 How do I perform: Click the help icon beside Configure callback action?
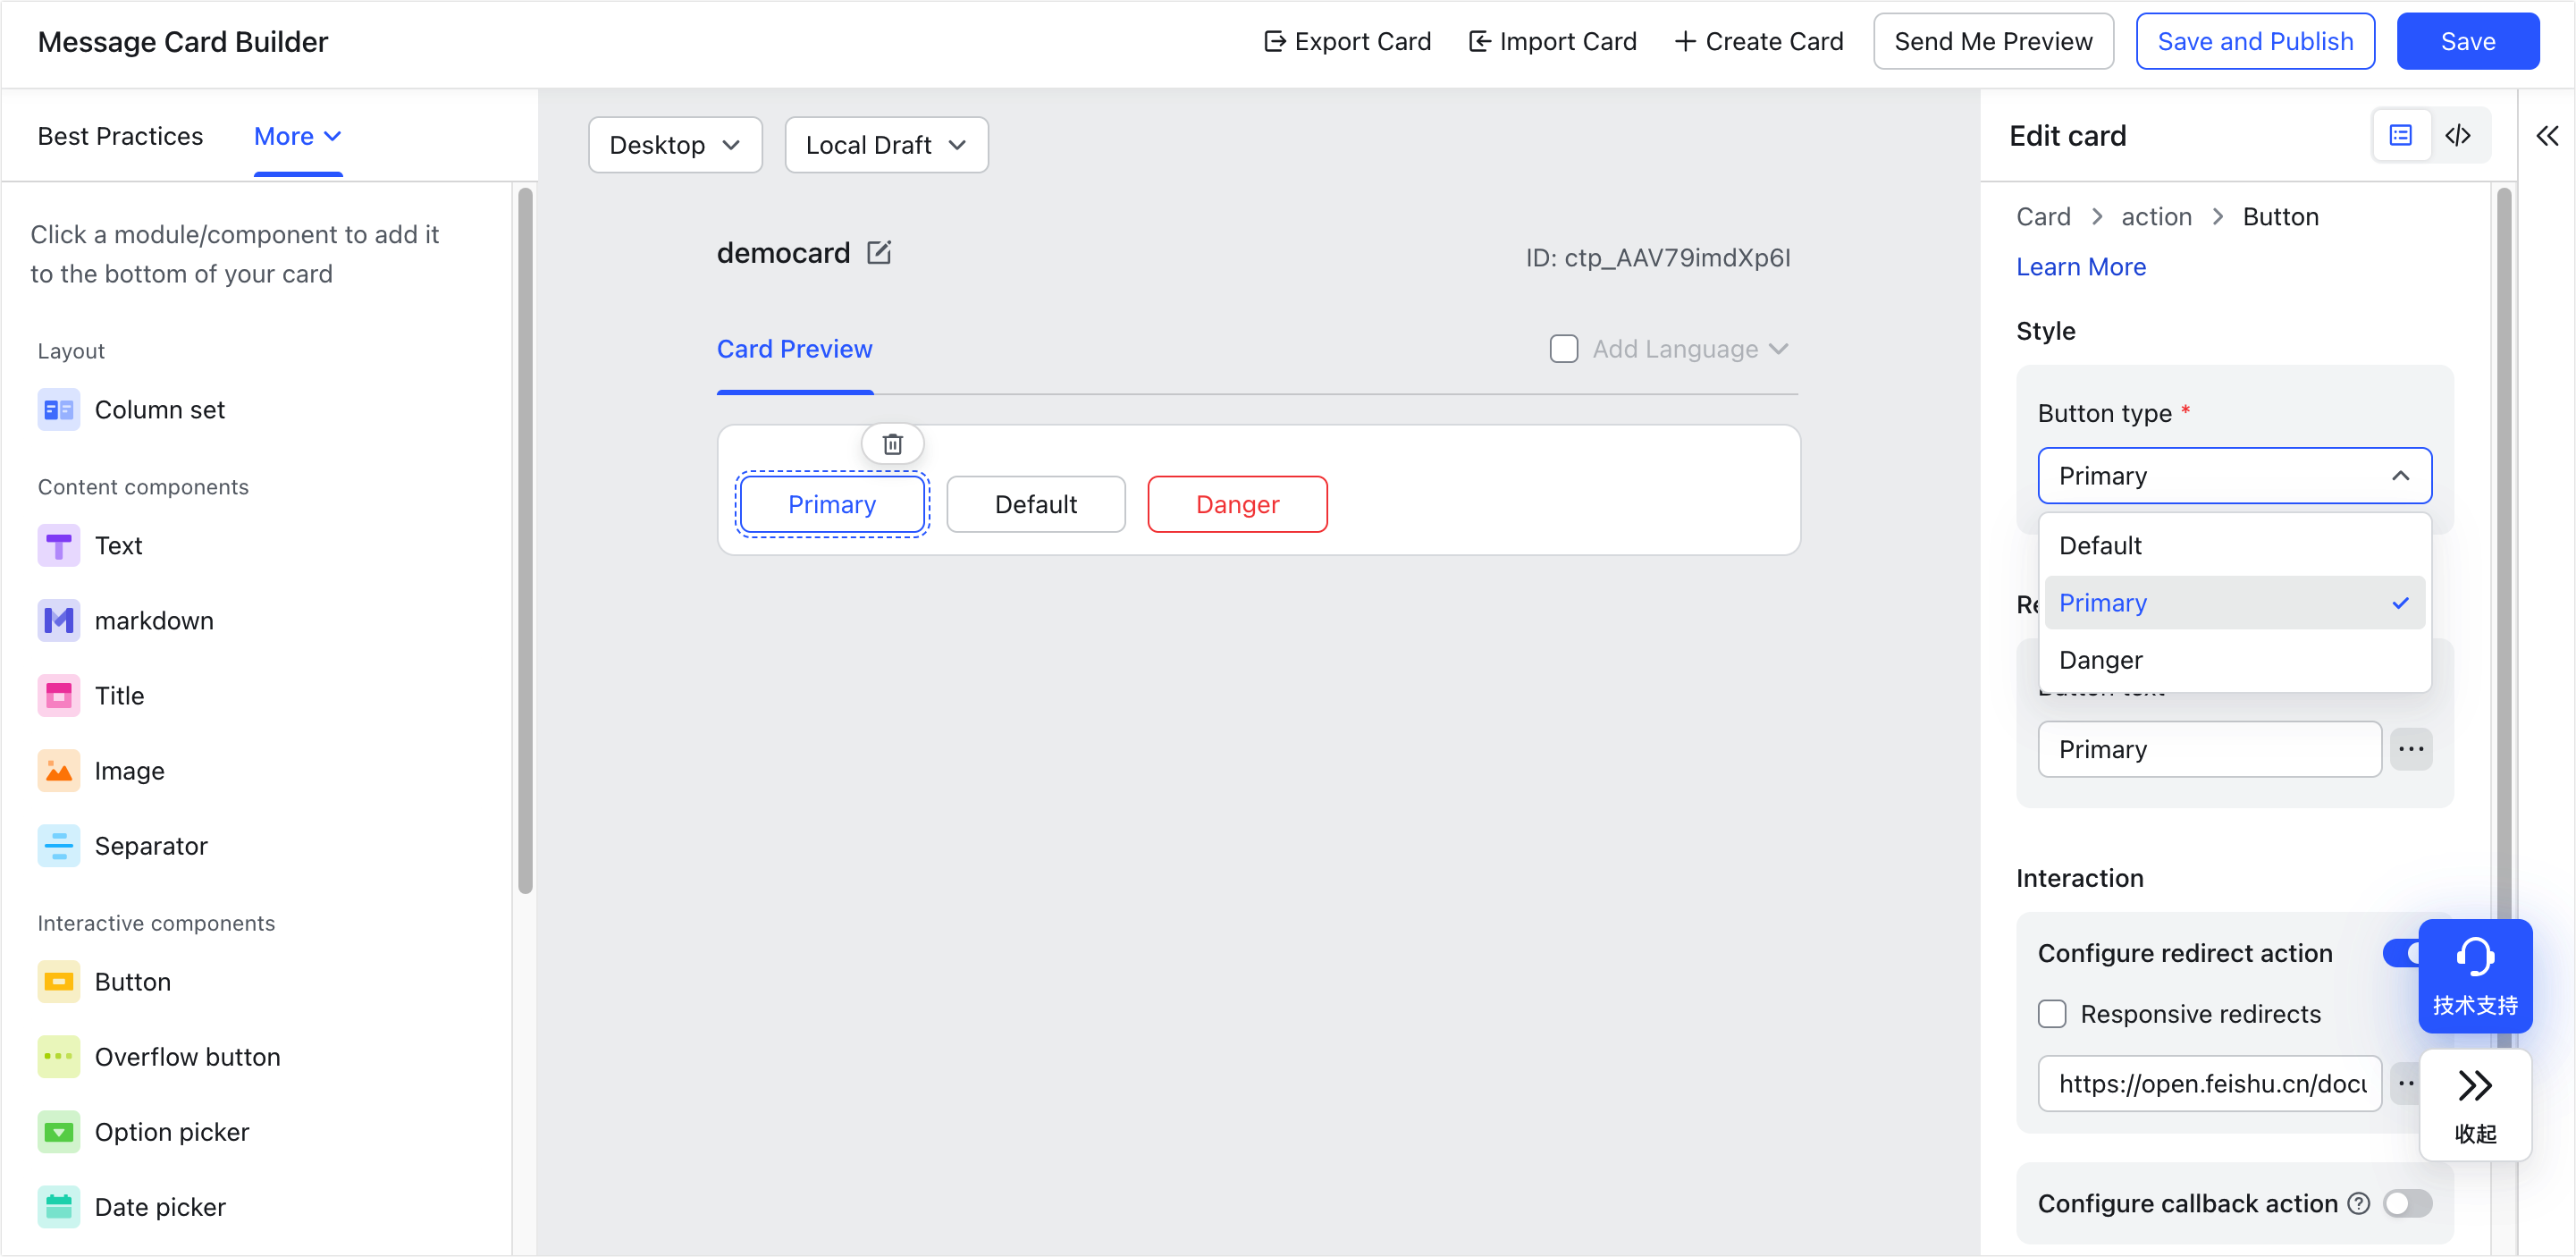2358,1203
